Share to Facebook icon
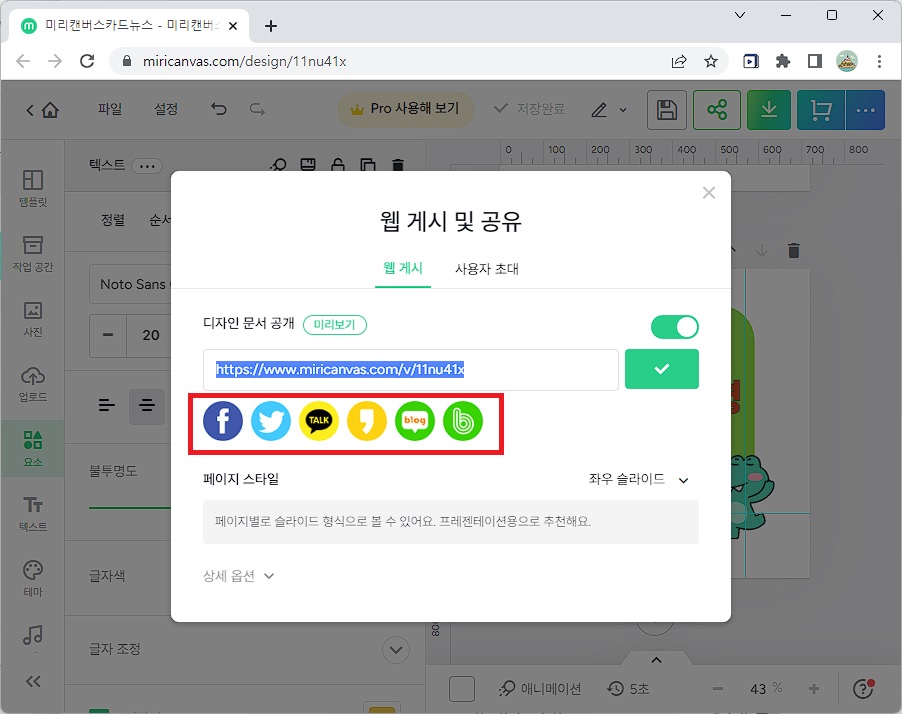 pyautogui.click(x=223, y=421)
